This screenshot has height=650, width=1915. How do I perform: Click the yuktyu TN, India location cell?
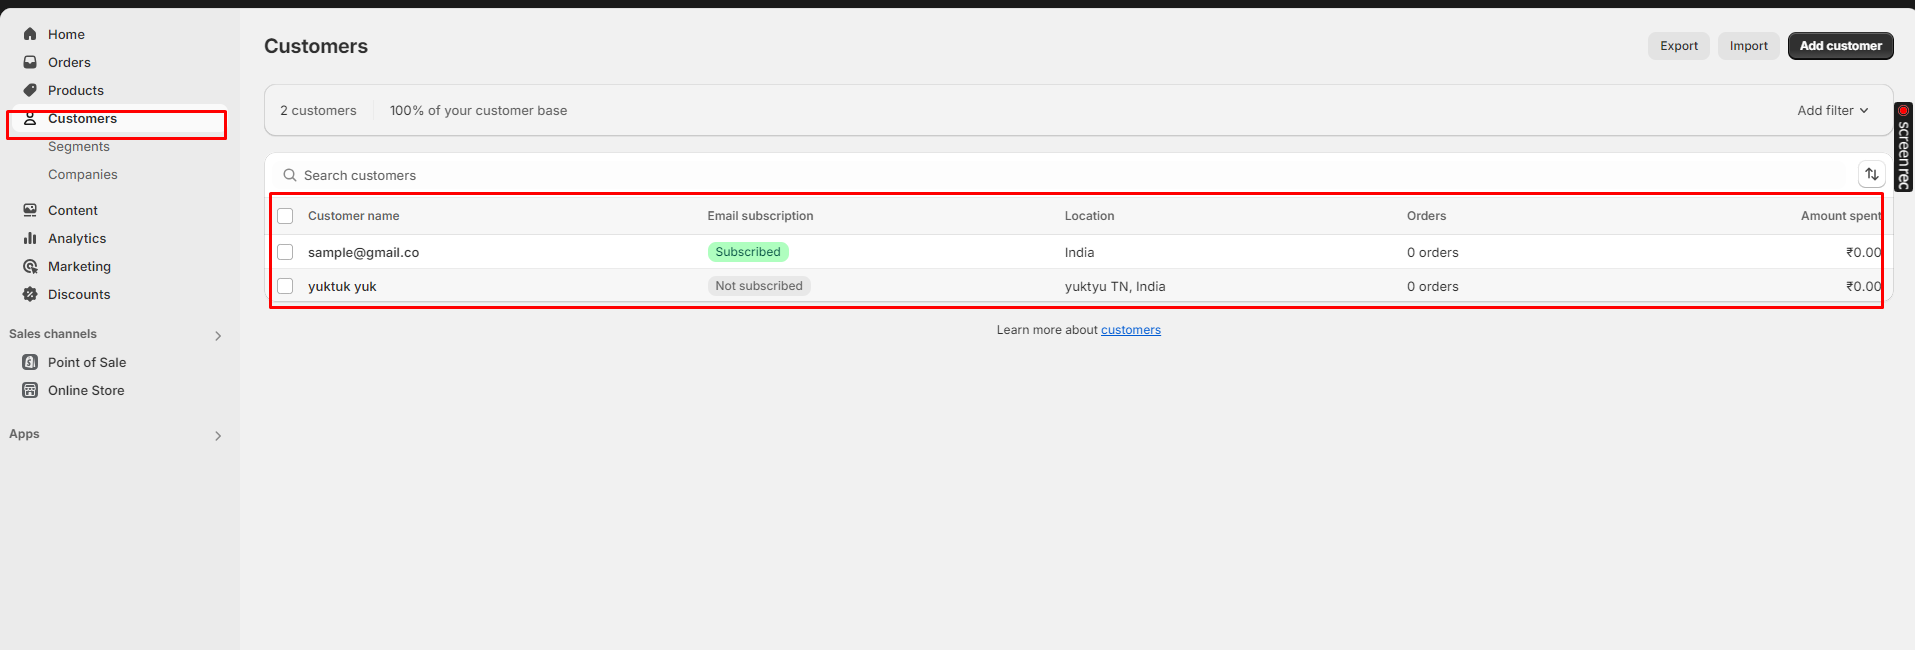pos(1115,286)
